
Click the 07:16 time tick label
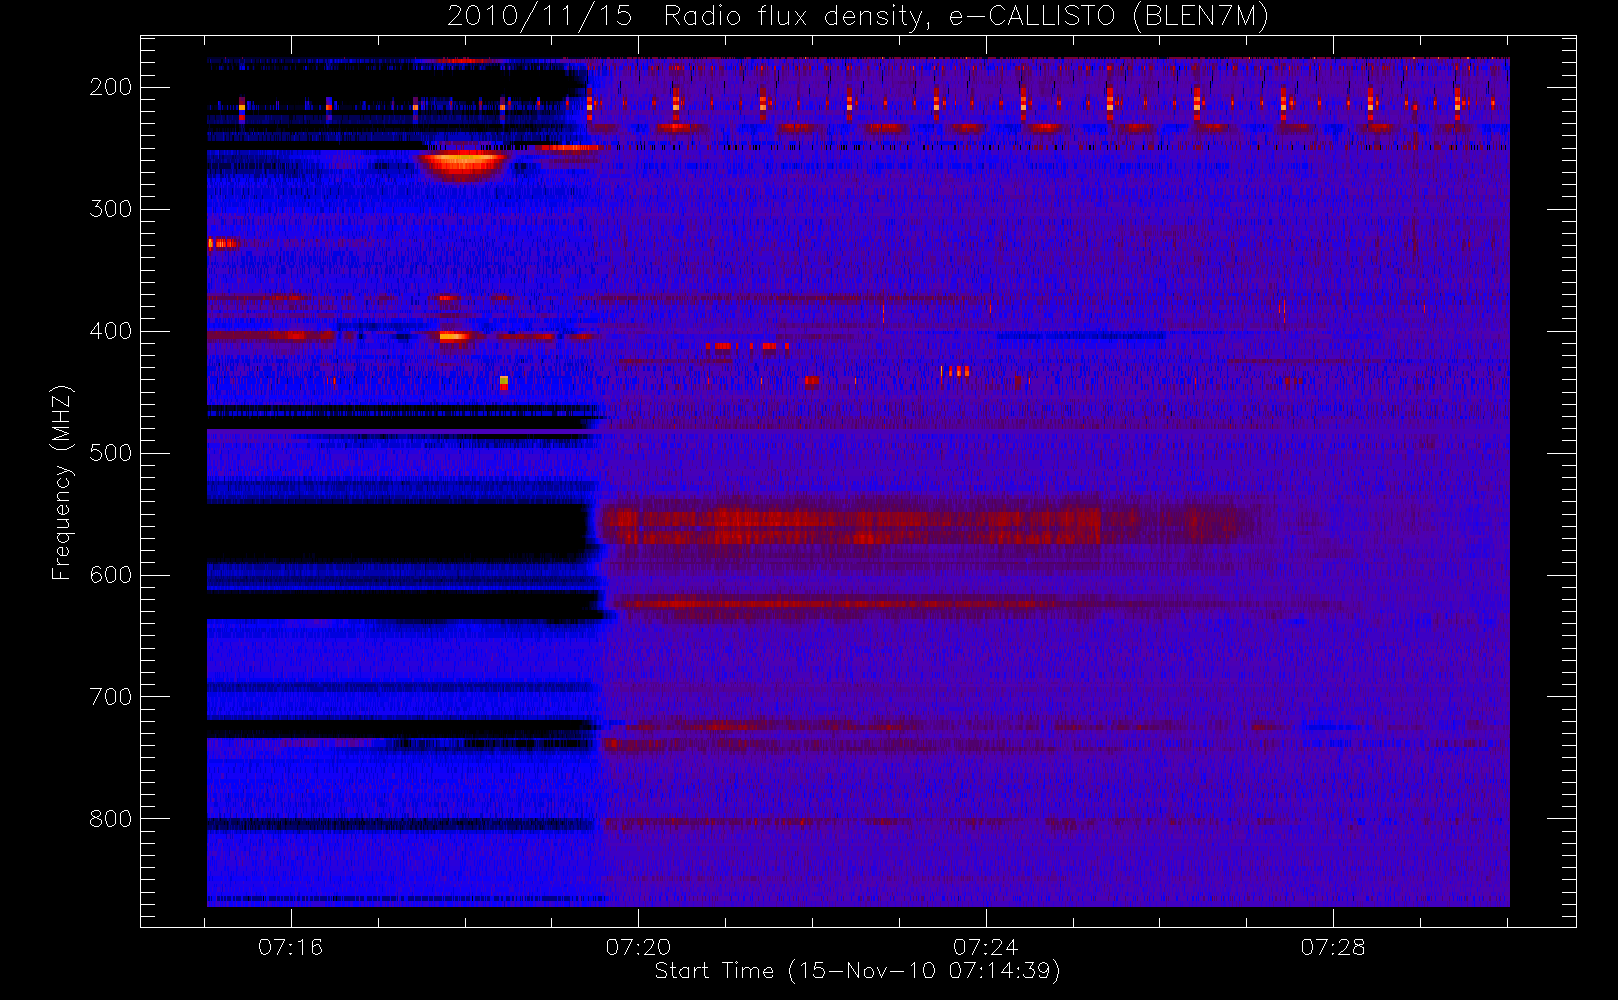[x=291, y=947]
